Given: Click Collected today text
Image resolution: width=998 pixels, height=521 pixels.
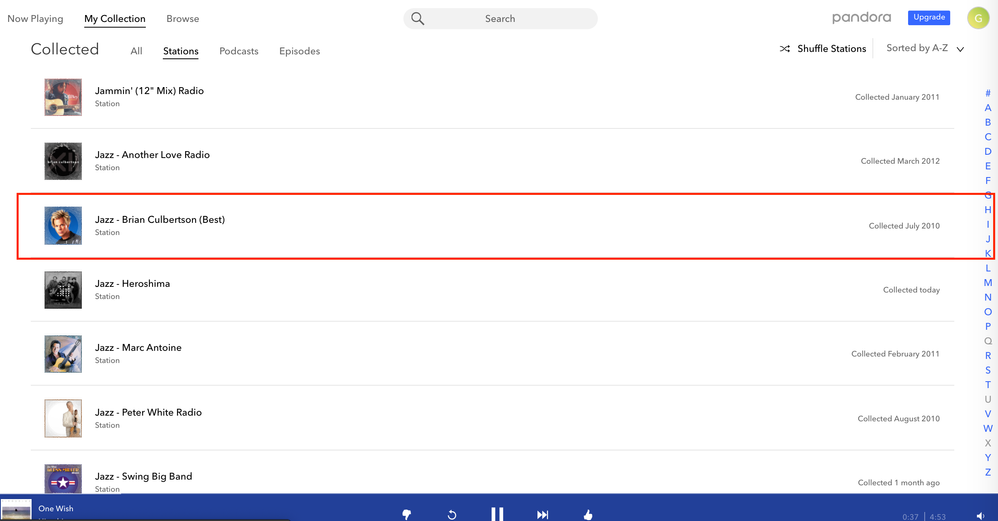Looking at the screenshot, I should [x=911, y=290].
